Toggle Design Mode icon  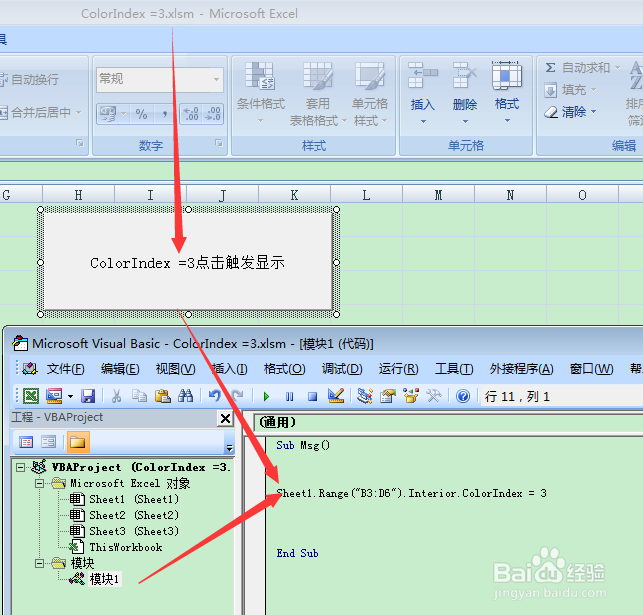[x=336, y=396]
